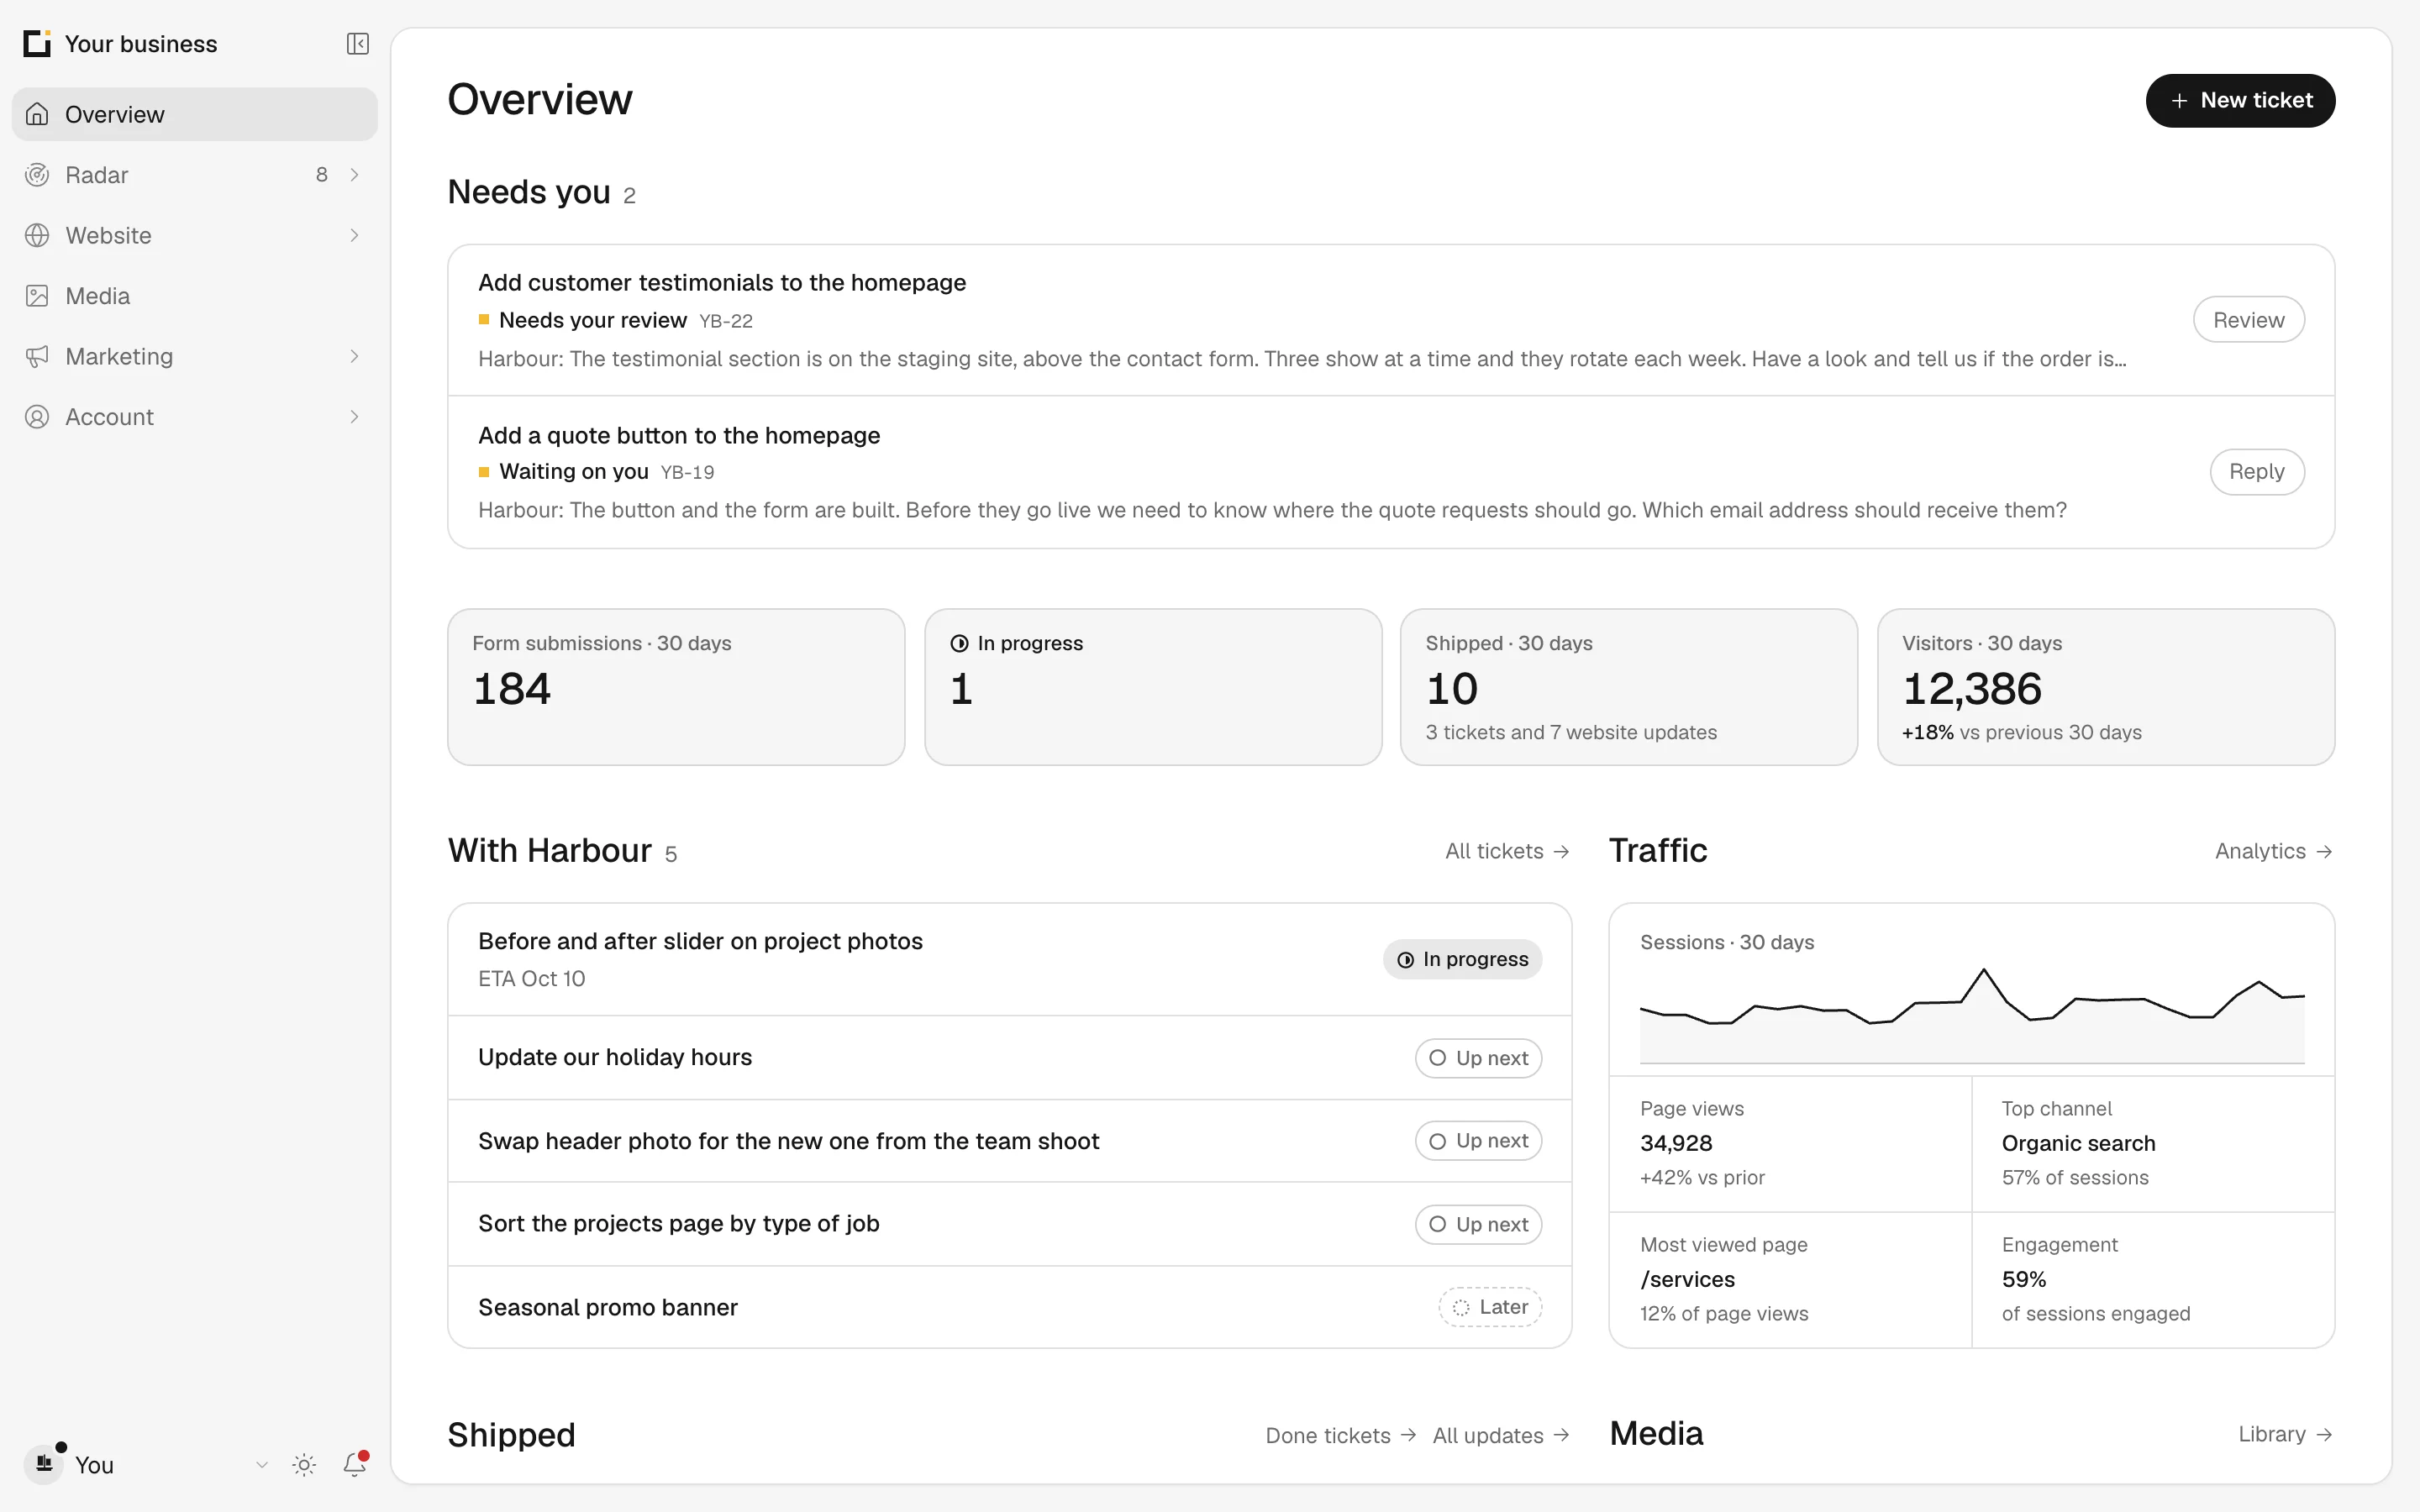Click the plus icon in New ticket
Screen dimensions: 2420x1512
point(2179,101)
